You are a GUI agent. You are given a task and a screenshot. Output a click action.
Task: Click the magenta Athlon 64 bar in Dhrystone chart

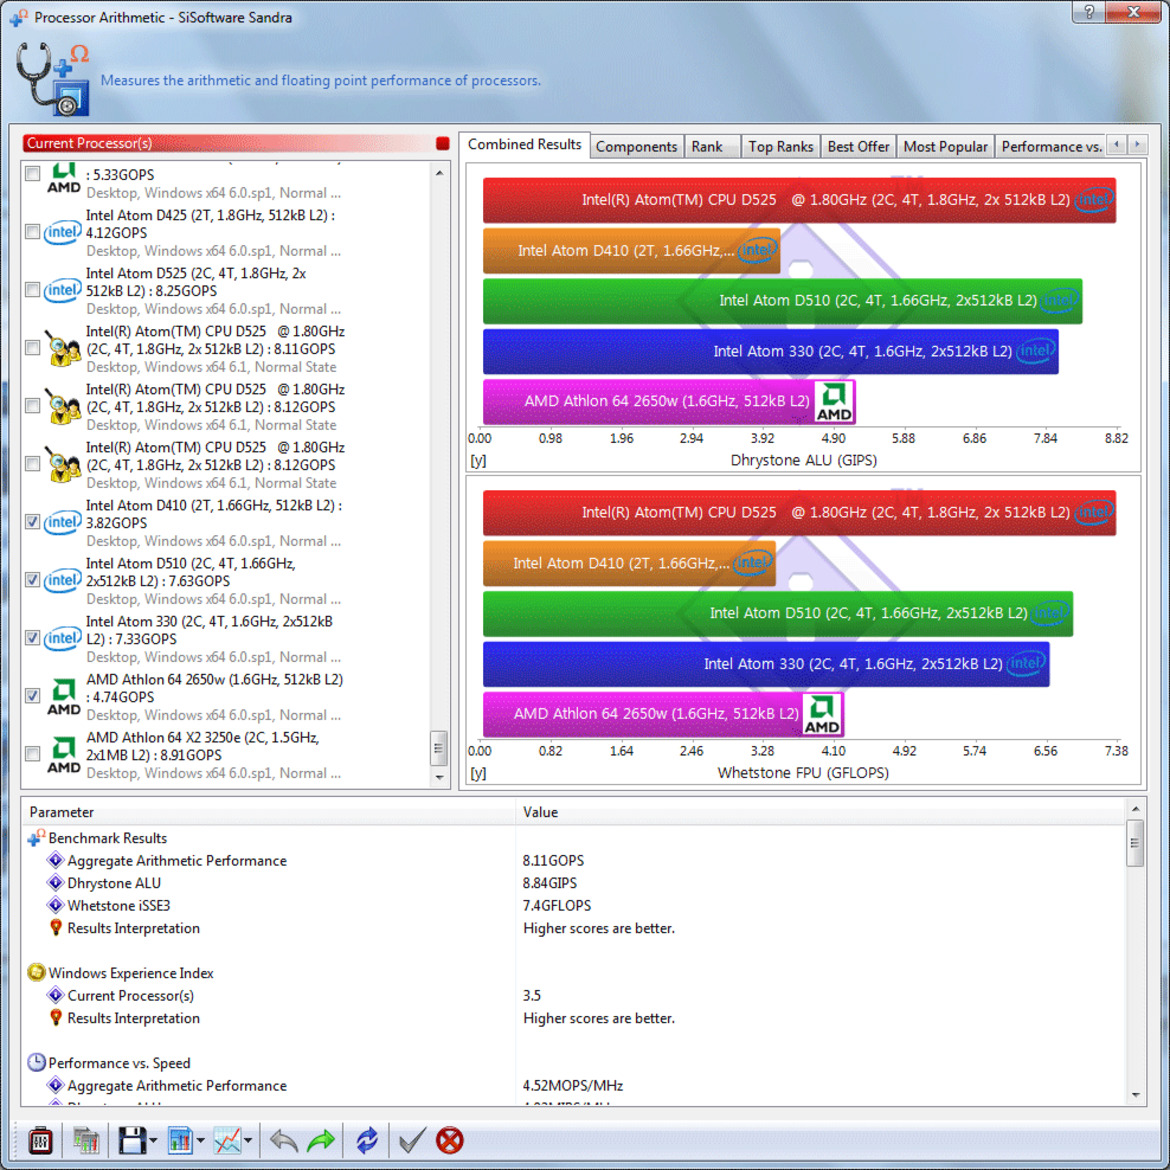click(669, 401)
